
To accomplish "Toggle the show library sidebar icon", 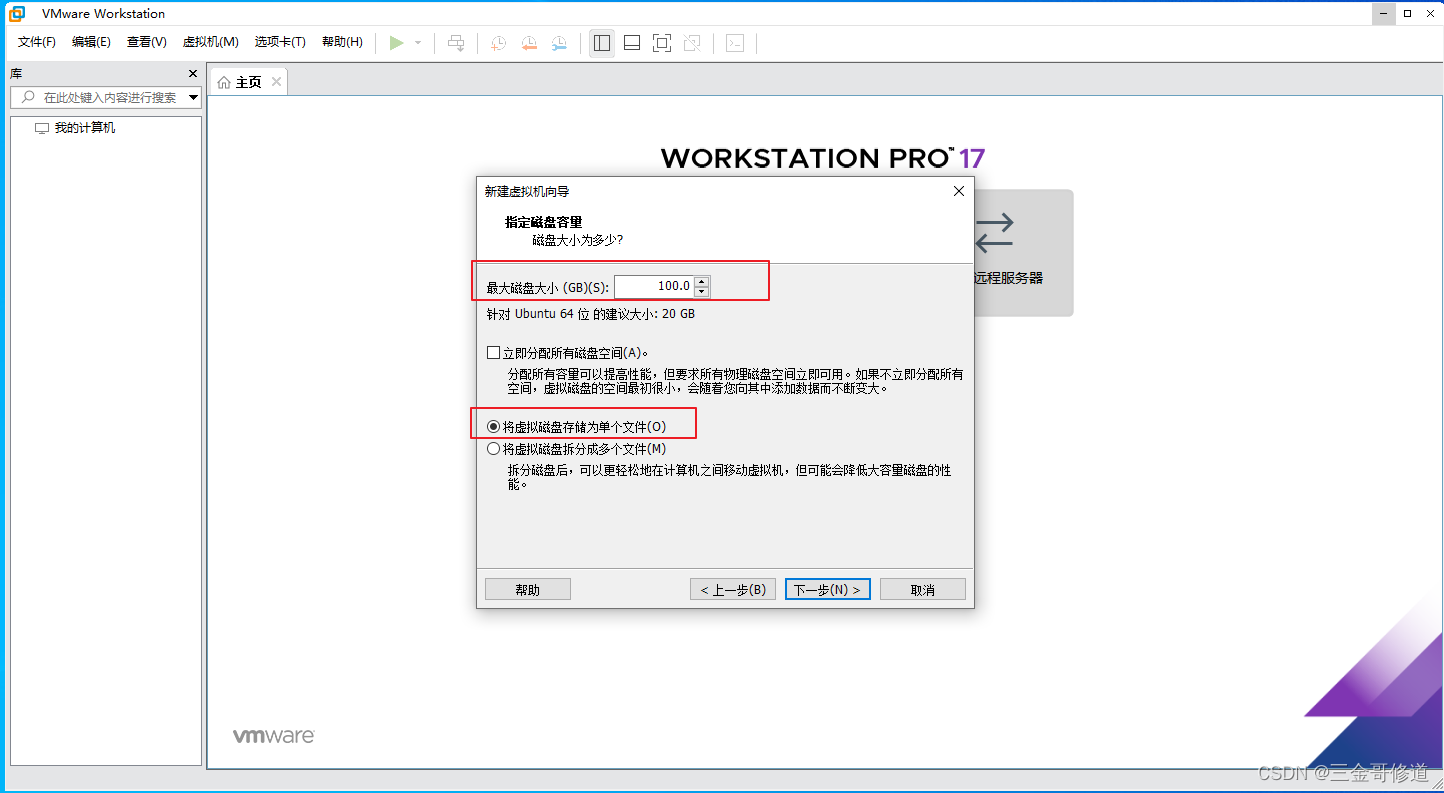I will 602,43.
